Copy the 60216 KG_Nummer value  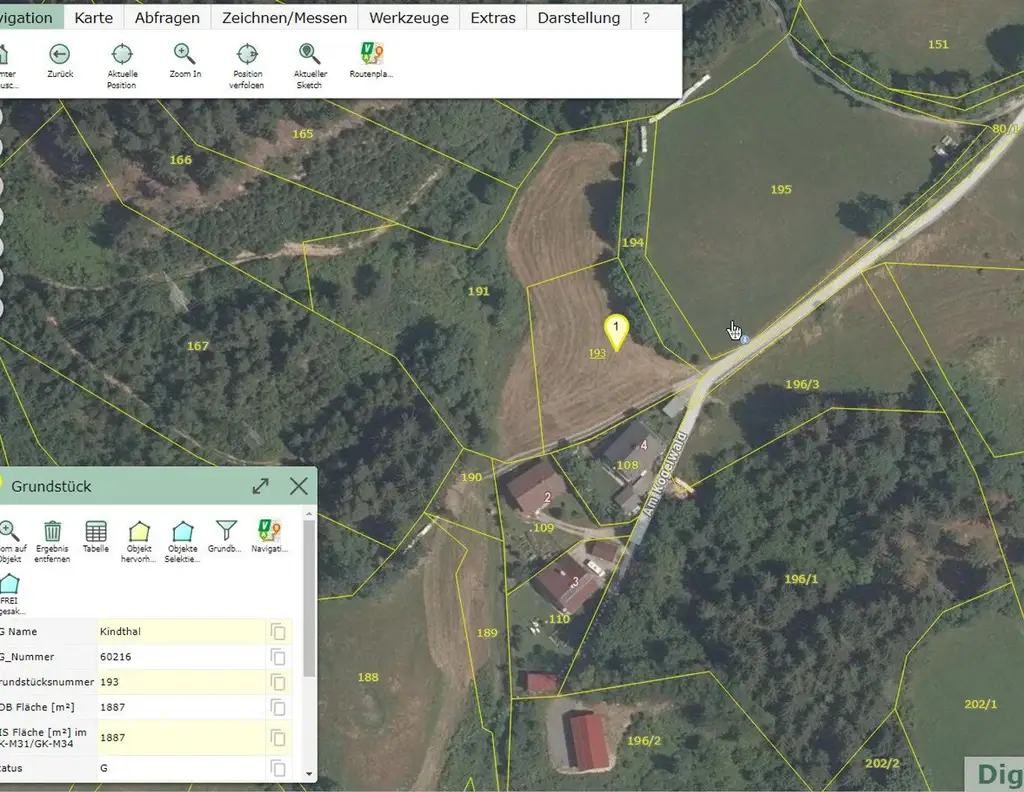tap(278, 657)
